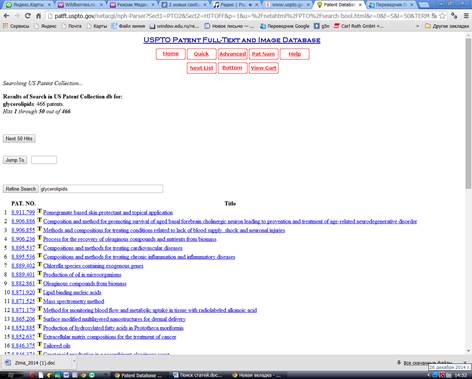Click the Bottom button
Viewport: 472px width, 379px height.
point(232,68)
